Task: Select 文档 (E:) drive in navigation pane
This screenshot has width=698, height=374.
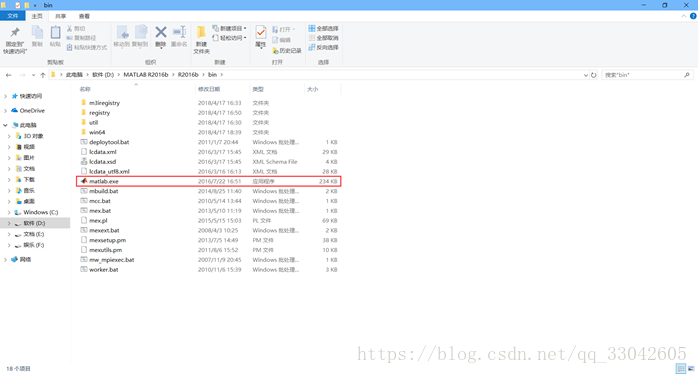Action: pyautogui.click(x=35, y=234)
